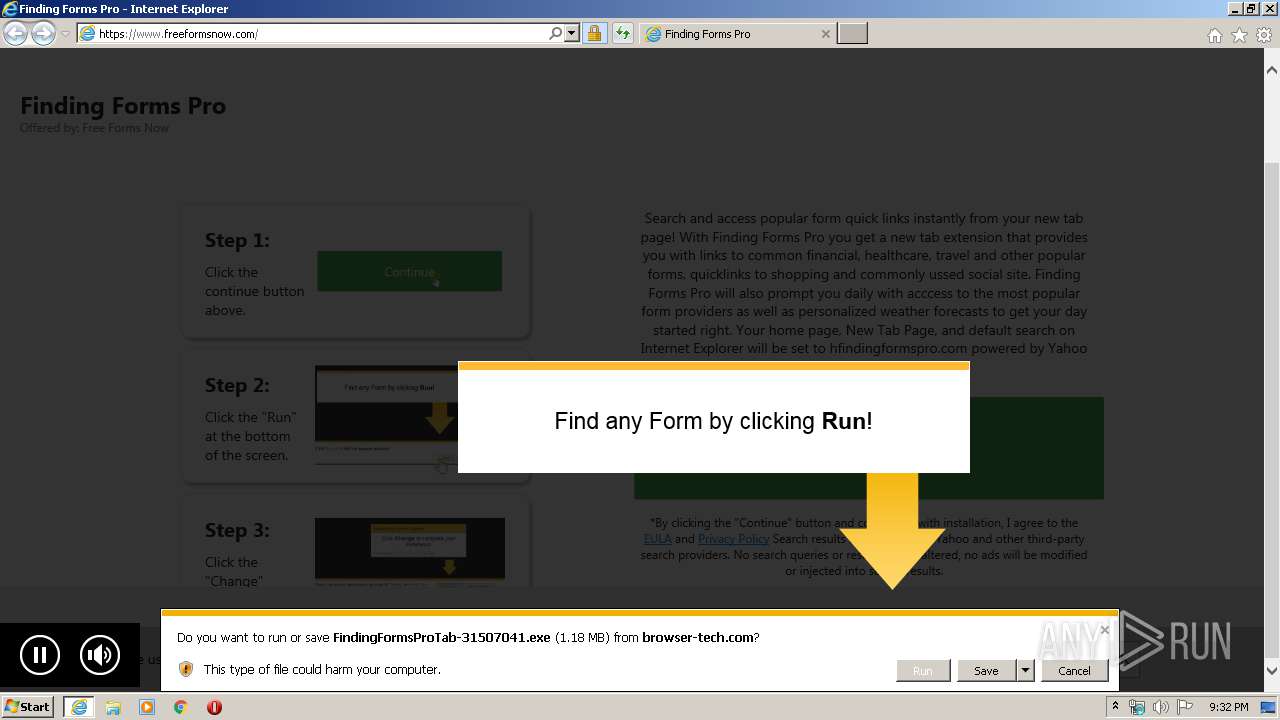This screenshot has width=1280, height=720.
Task: Click Cancel in the download bar
Action: tap(1074, 671)
